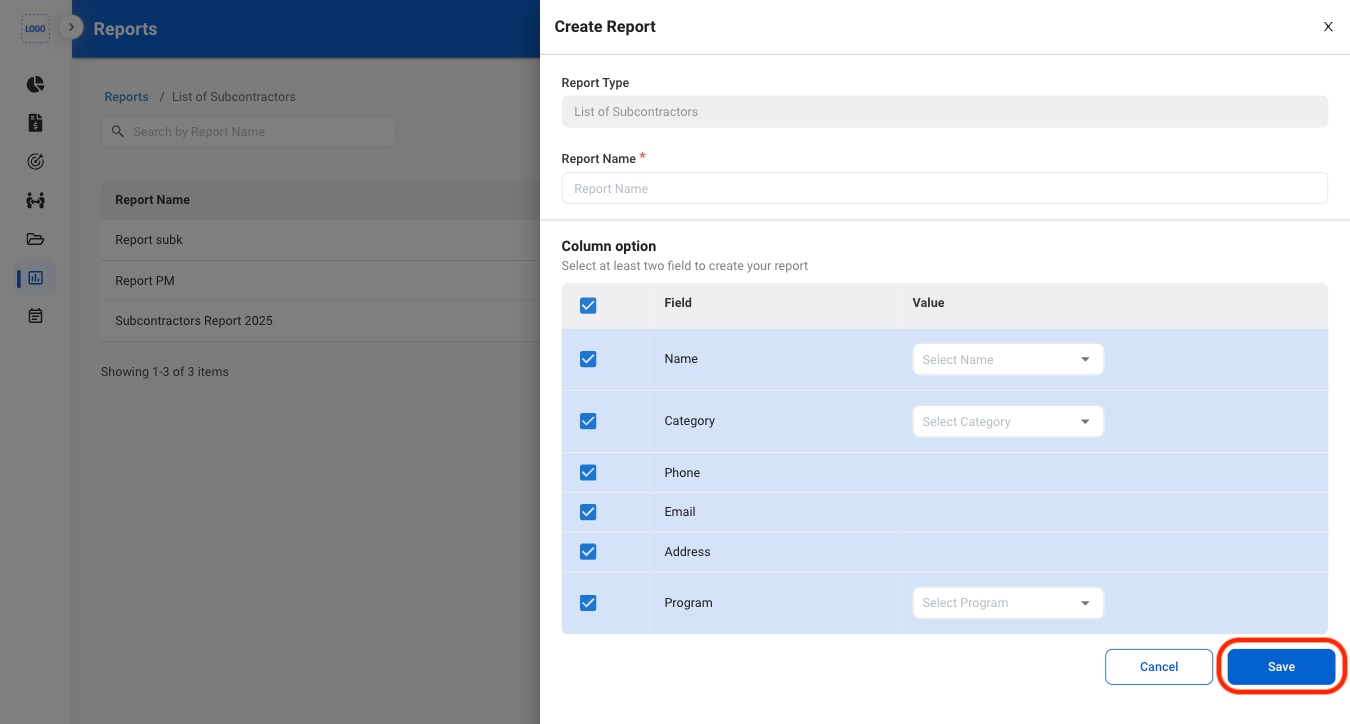Close the Create Report panel
This screenshot has height=724, width=1350.
click(1328, 27)
